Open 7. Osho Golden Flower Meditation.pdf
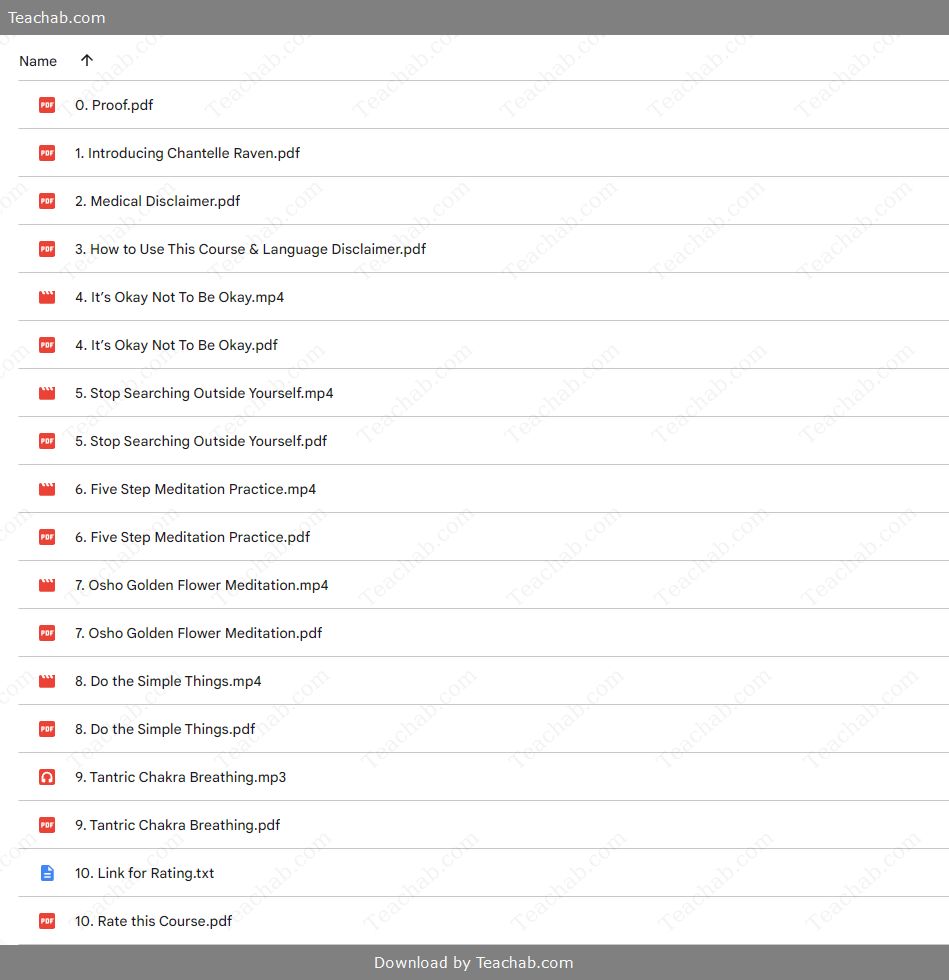949x980 pixels. click(199, 633)
